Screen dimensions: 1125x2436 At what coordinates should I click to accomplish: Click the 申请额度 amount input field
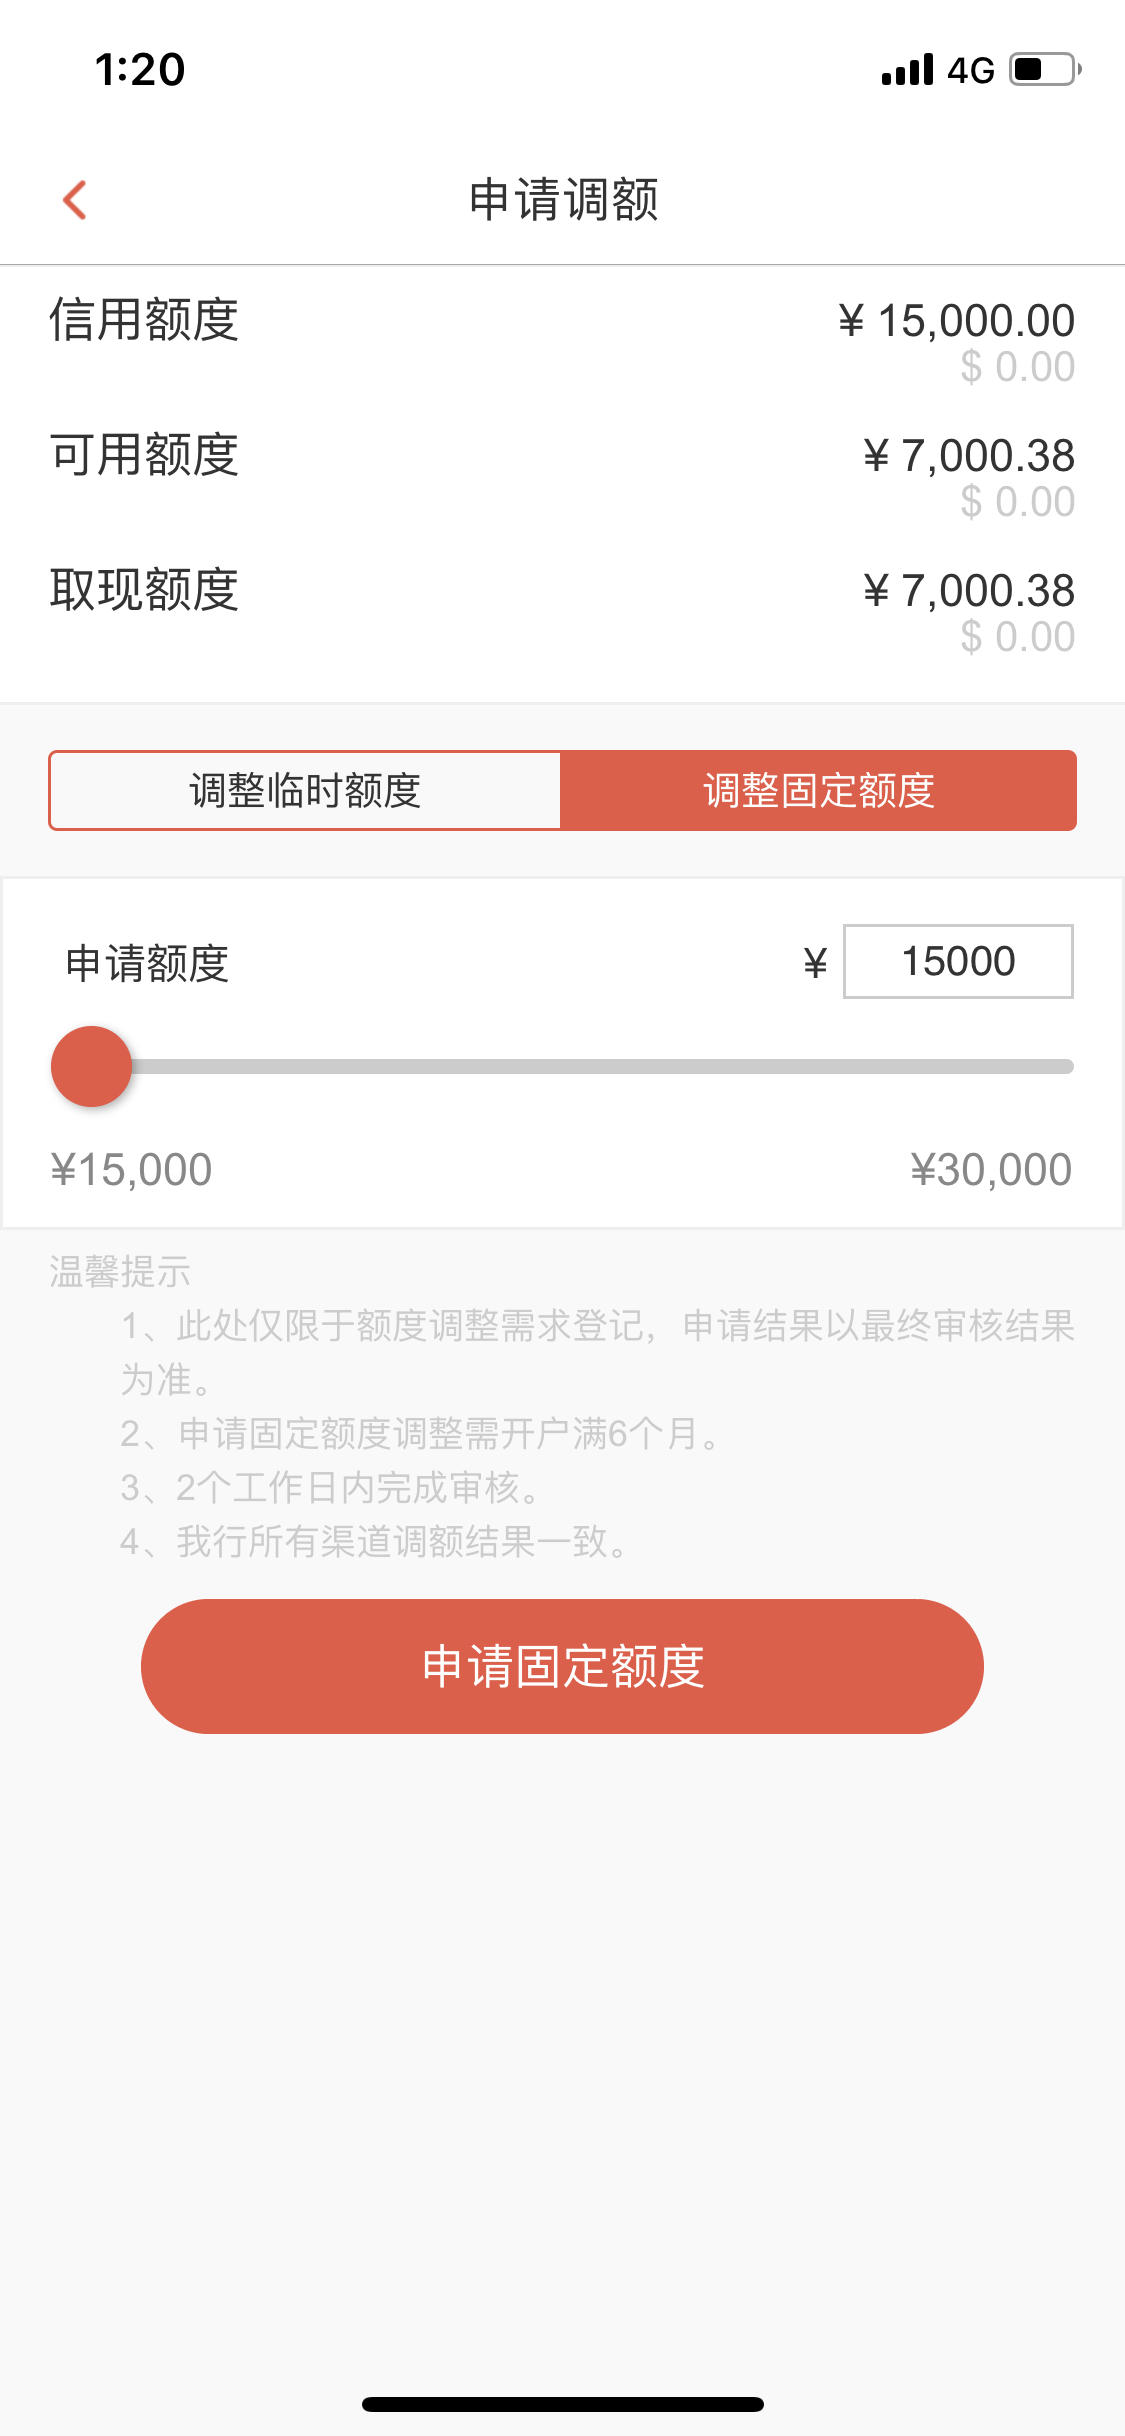[x=958, y=961]
